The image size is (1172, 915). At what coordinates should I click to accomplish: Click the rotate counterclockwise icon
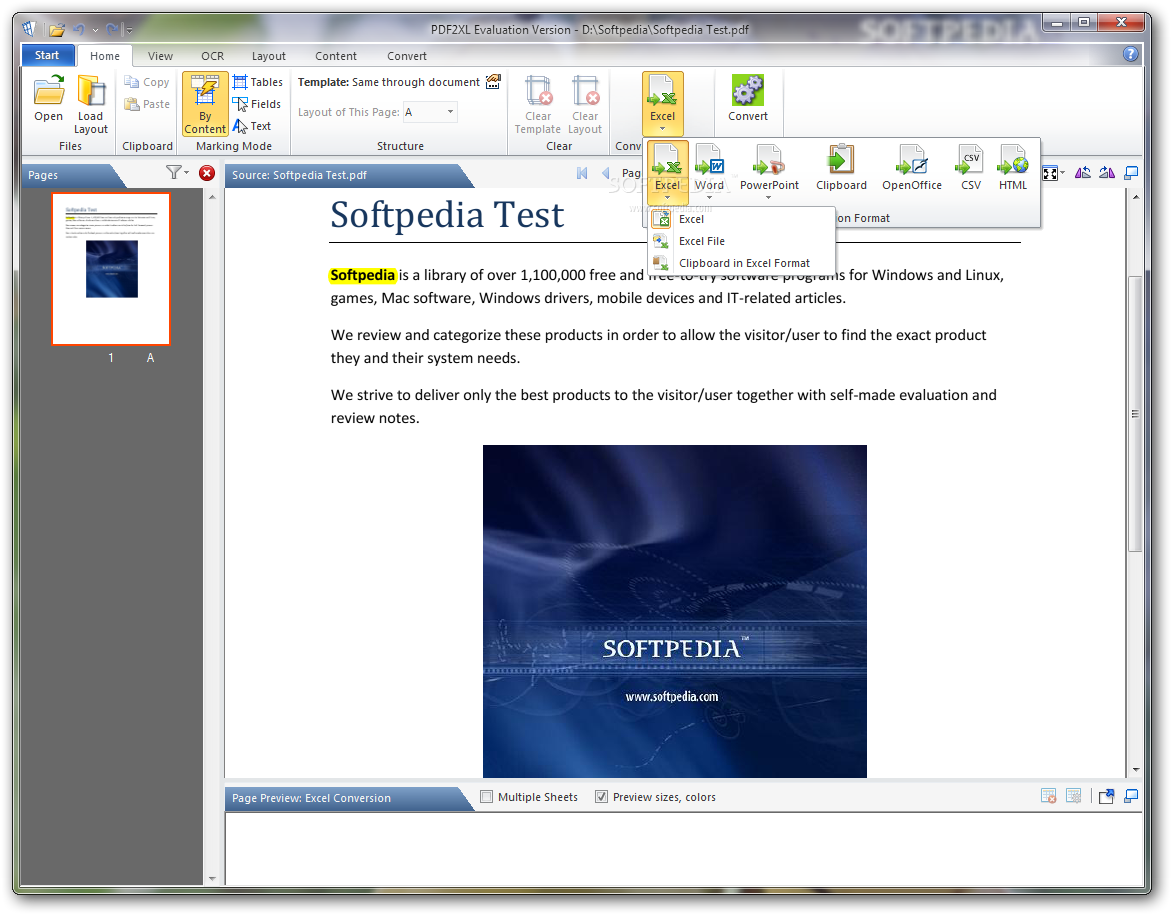[x=1082, y=173]
